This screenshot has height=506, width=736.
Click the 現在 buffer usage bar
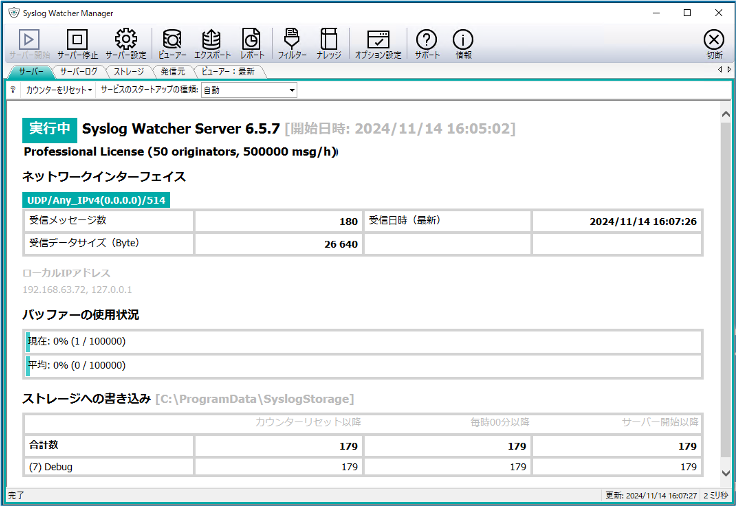click(364, 341)
